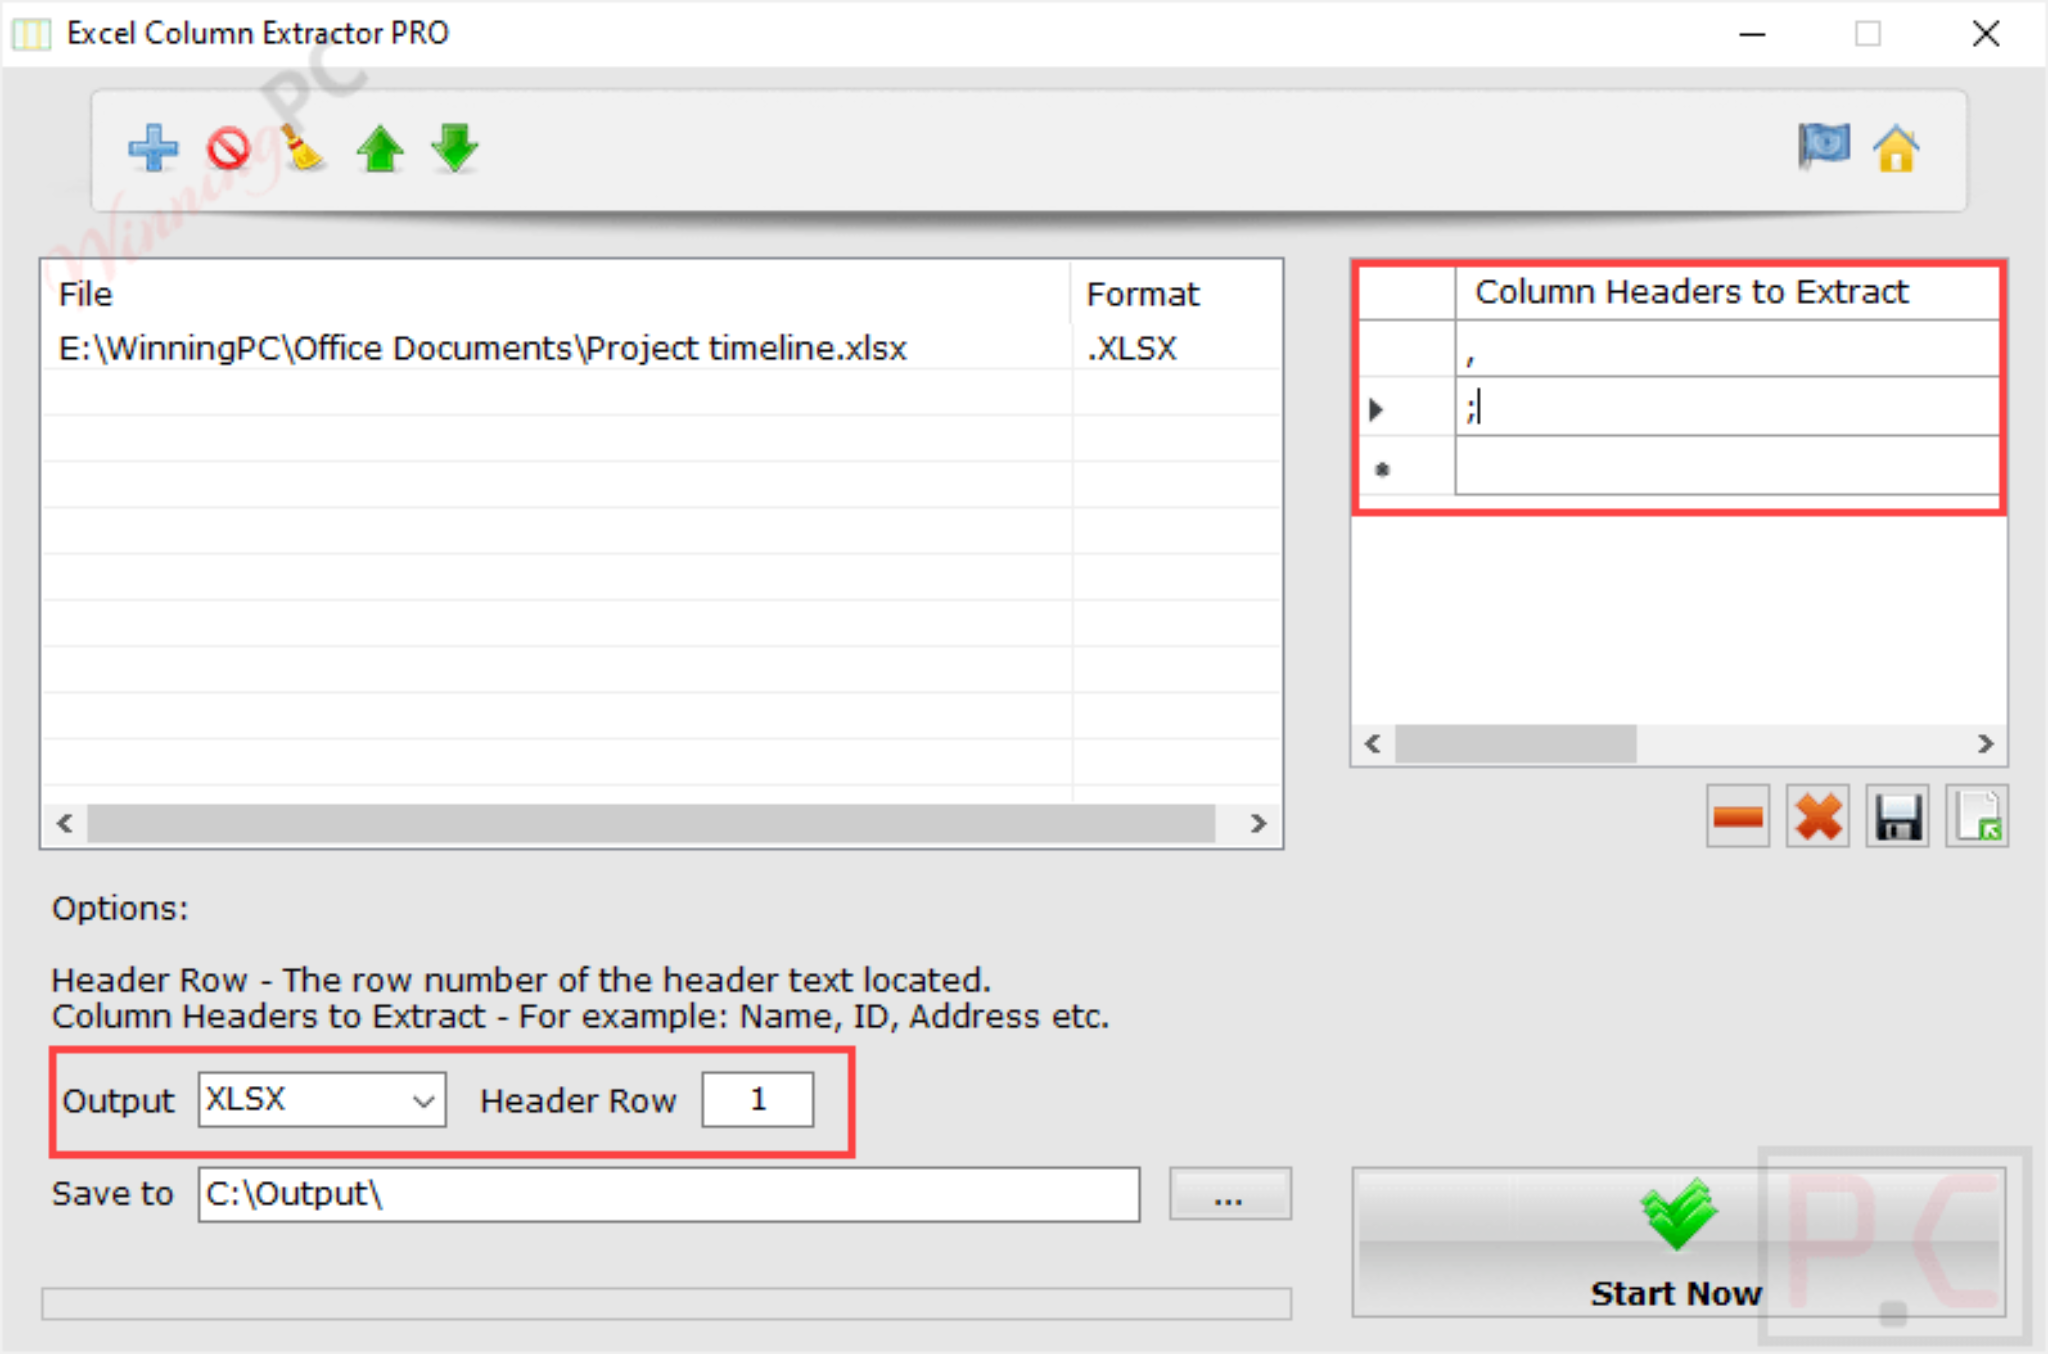The height and width of the screenshot is (1354, 2048).
Task: Remove selected file using red prohibit icon
Action: [228, 149]
